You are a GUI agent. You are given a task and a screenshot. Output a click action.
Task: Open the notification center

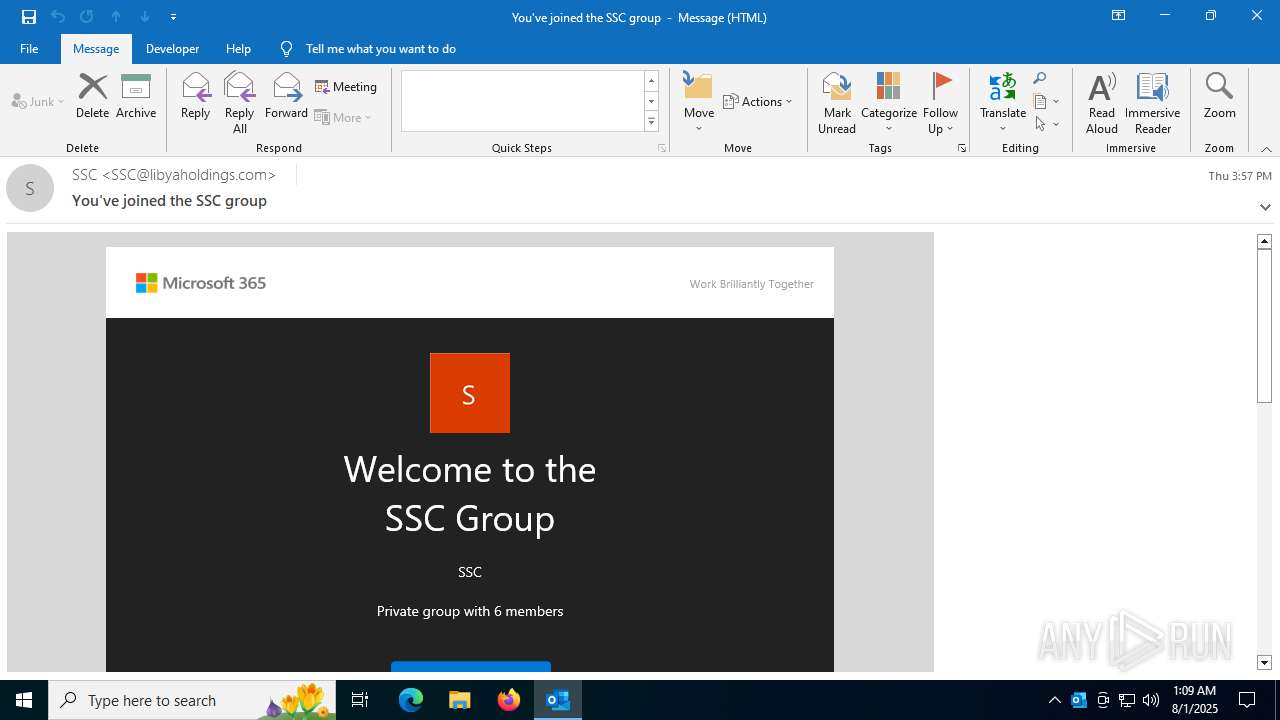1247,700
